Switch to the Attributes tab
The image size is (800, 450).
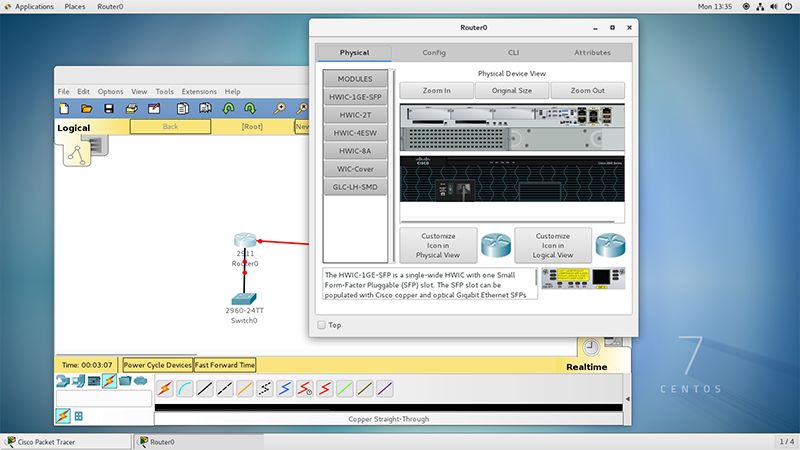(592, 53)
